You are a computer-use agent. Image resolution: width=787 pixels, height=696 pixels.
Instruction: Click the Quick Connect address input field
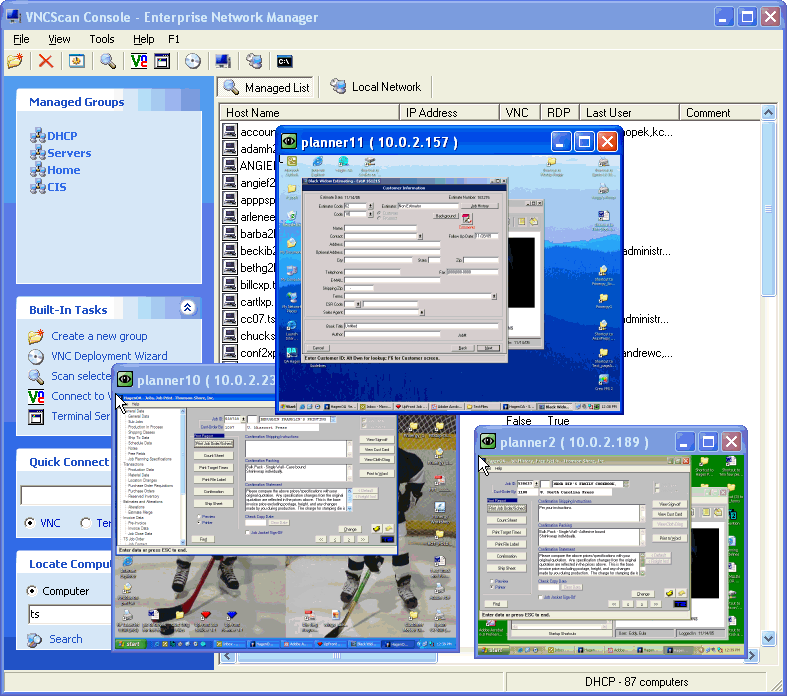[66, 495]
